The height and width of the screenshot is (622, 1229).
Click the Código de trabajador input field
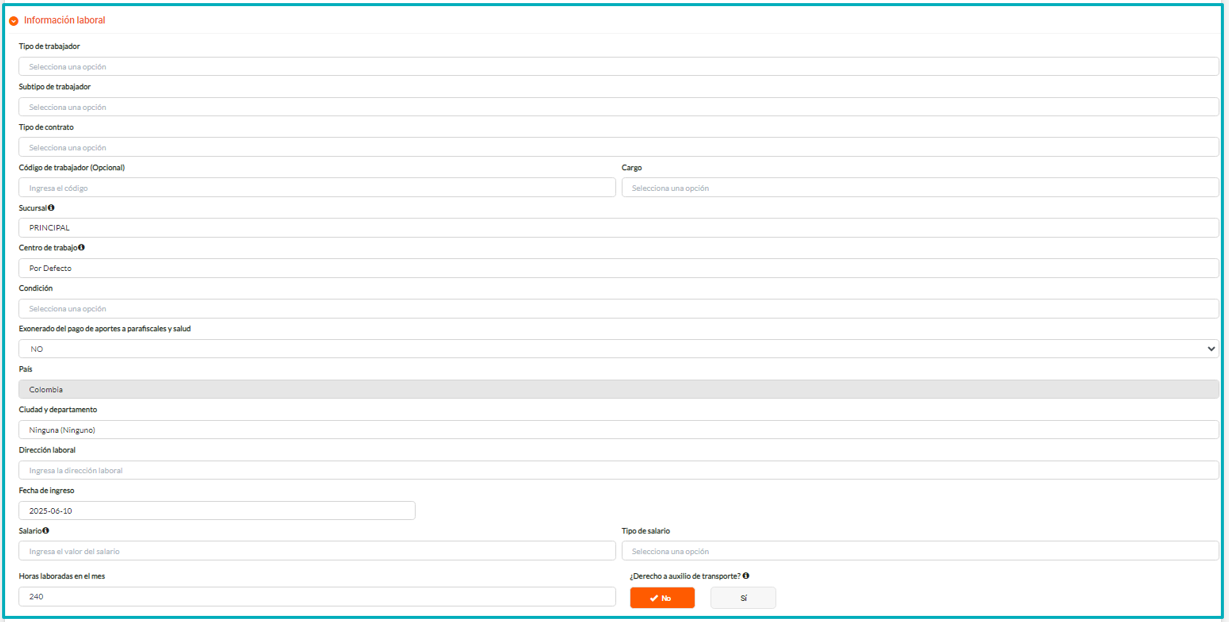(316, 188)
